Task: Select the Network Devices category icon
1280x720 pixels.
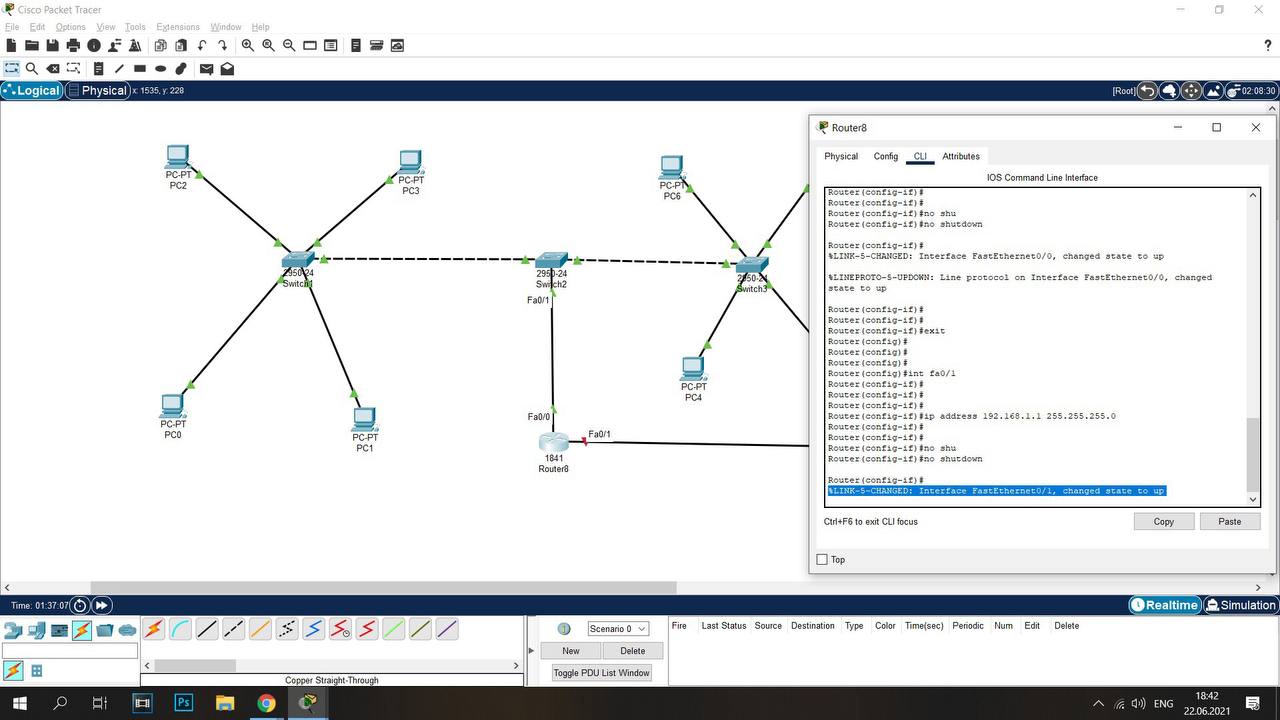Action: 13,630
